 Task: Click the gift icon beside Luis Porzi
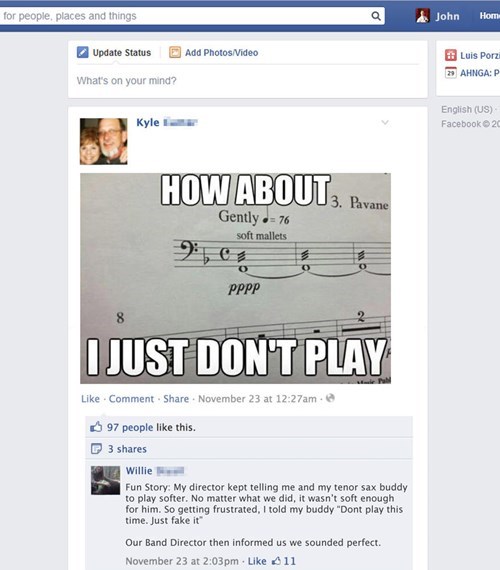[451, 55]
